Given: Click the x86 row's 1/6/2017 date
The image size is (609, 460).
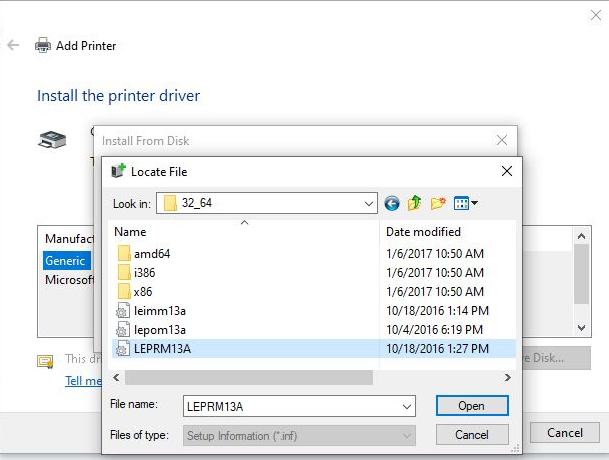Looking at the screenshot, I should coord(435,292).
